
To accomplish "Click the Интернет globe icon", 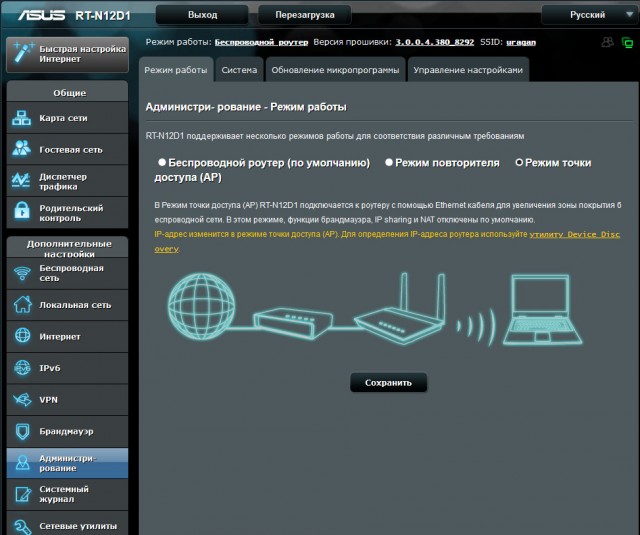I will (x=22, y=335).
